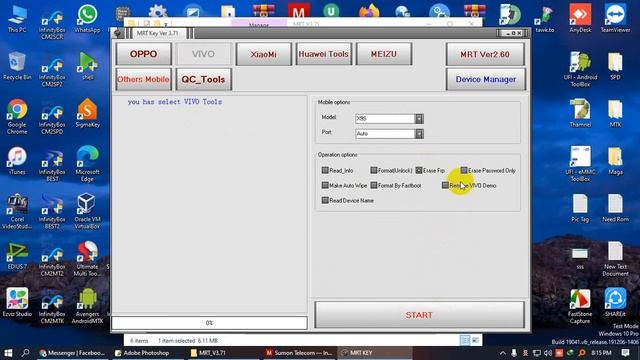
Task: Open tawk.to desktop shortcut
Action: click(545, 19)
